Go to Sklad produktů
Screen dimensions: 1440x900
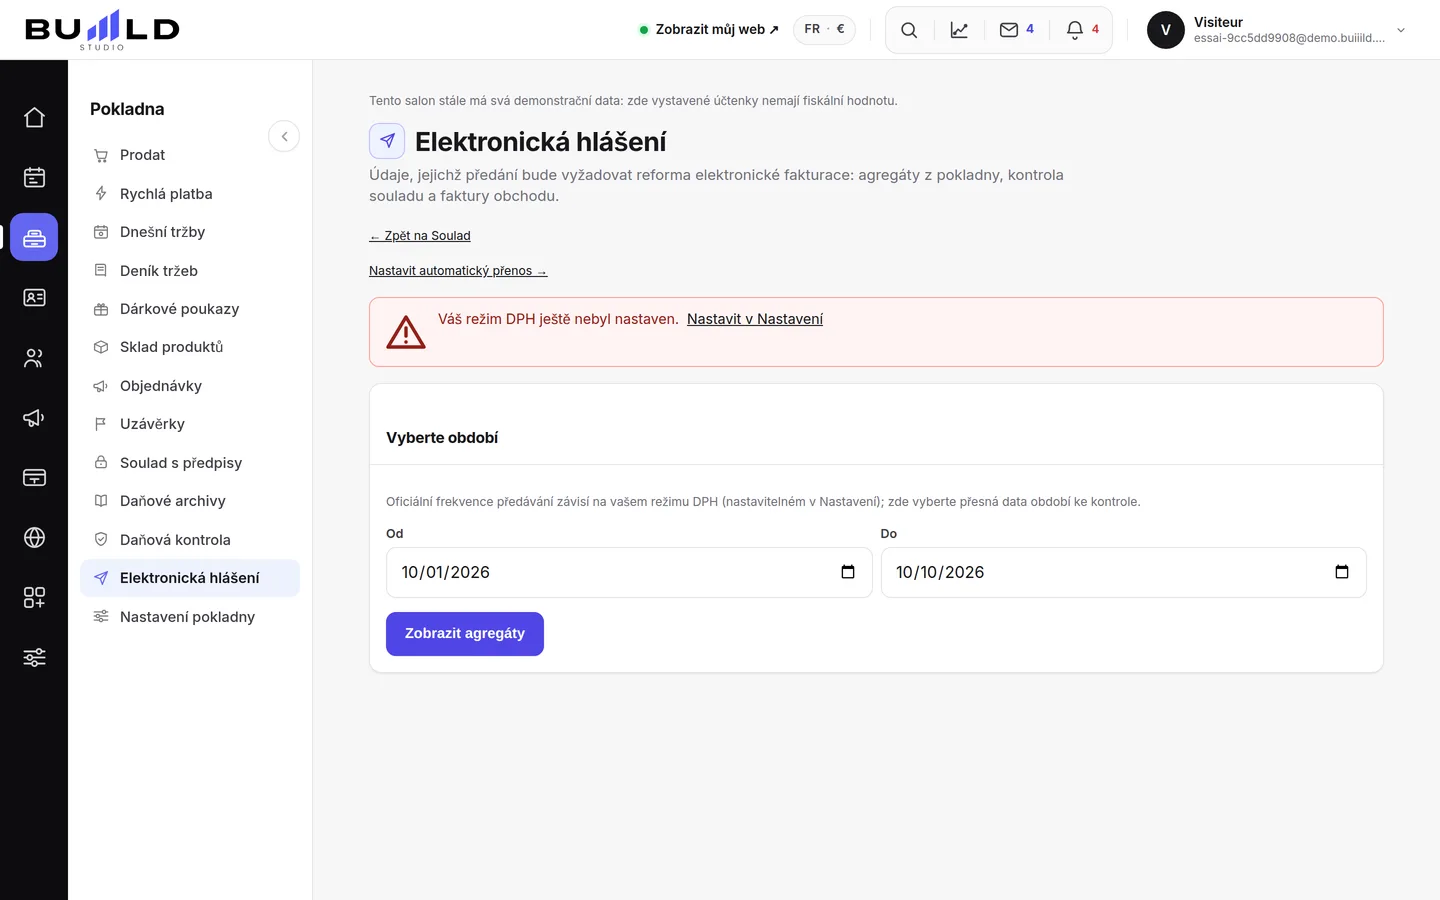[190, 347]
